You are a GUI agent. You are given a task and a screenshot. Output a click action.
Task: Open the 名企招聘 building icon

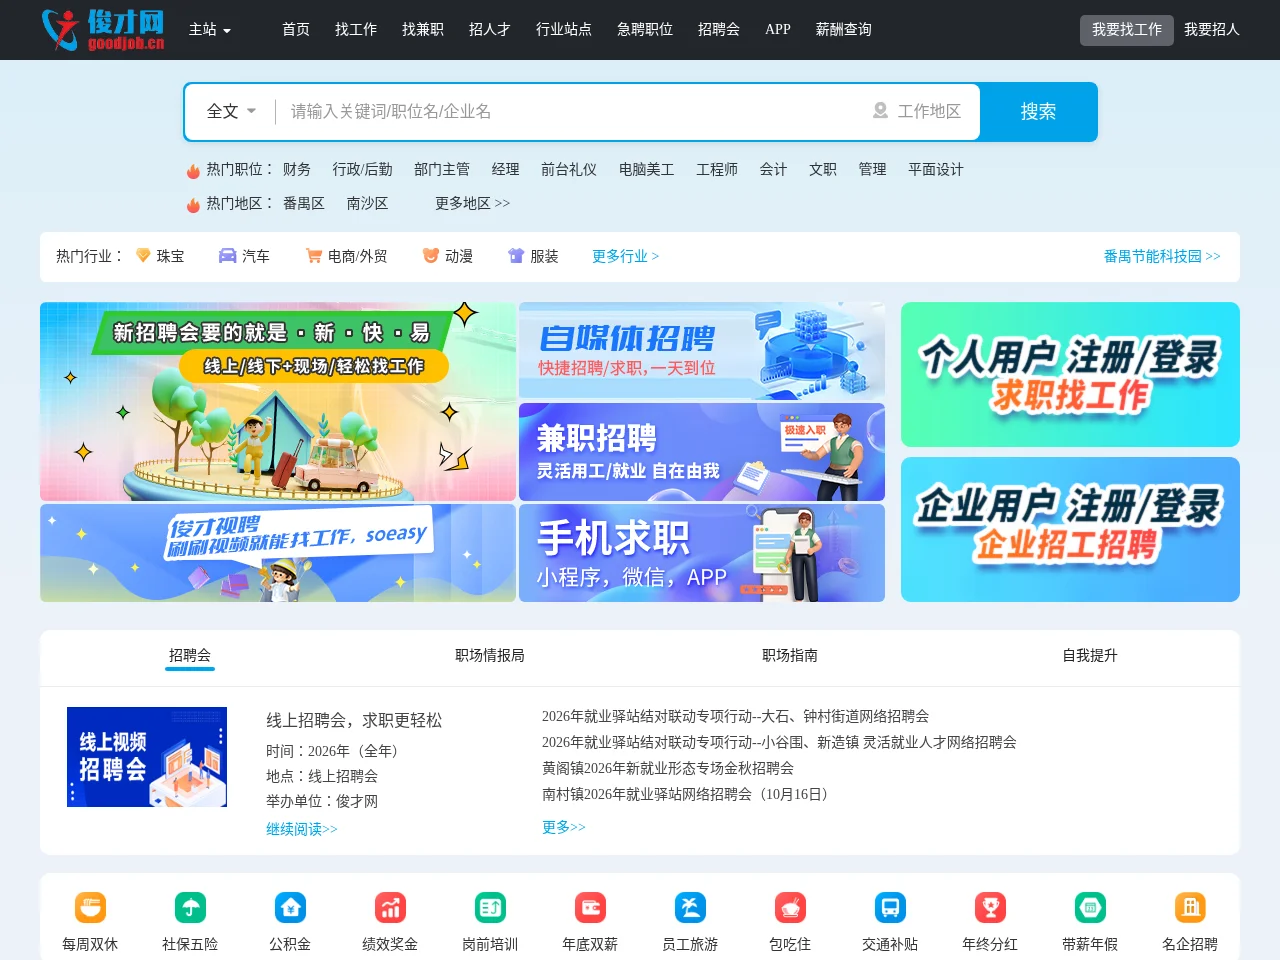[x=1190, y=908]
